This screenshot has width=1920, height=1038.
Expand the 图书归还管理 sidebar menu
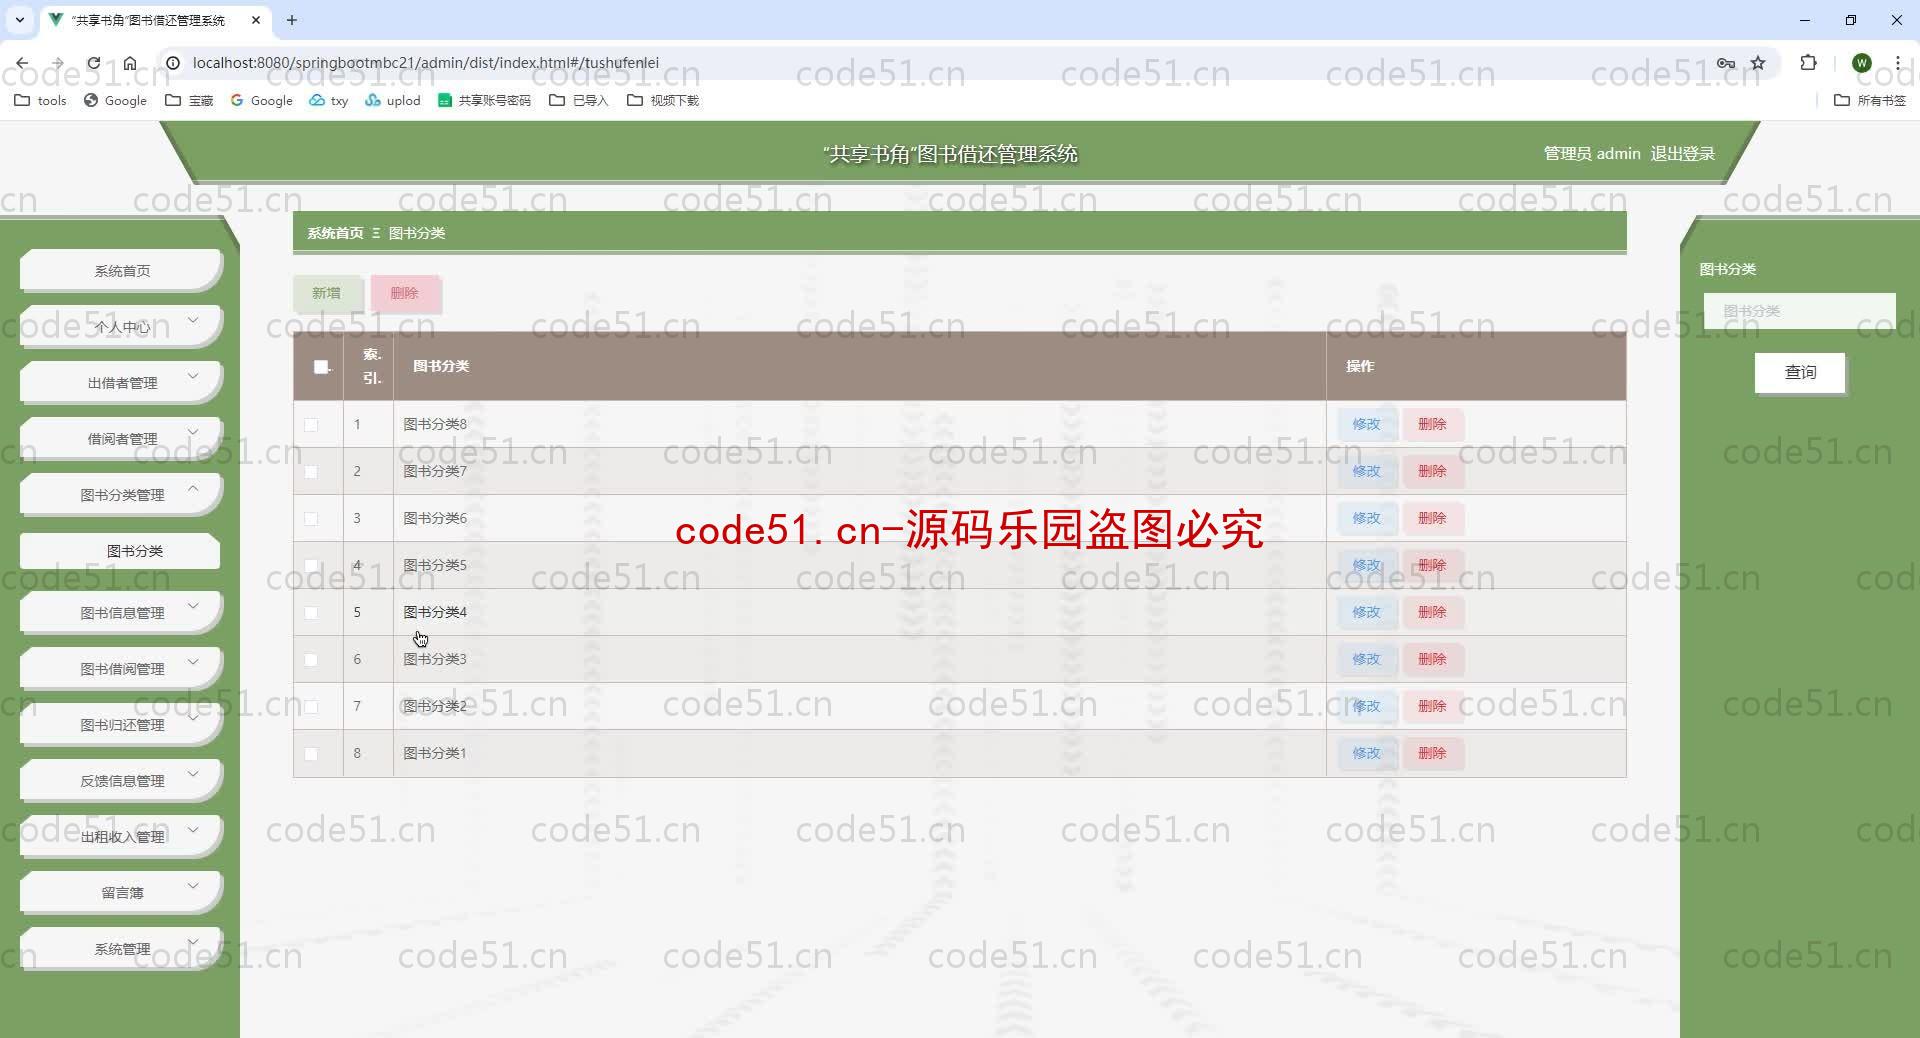(120, 724)
